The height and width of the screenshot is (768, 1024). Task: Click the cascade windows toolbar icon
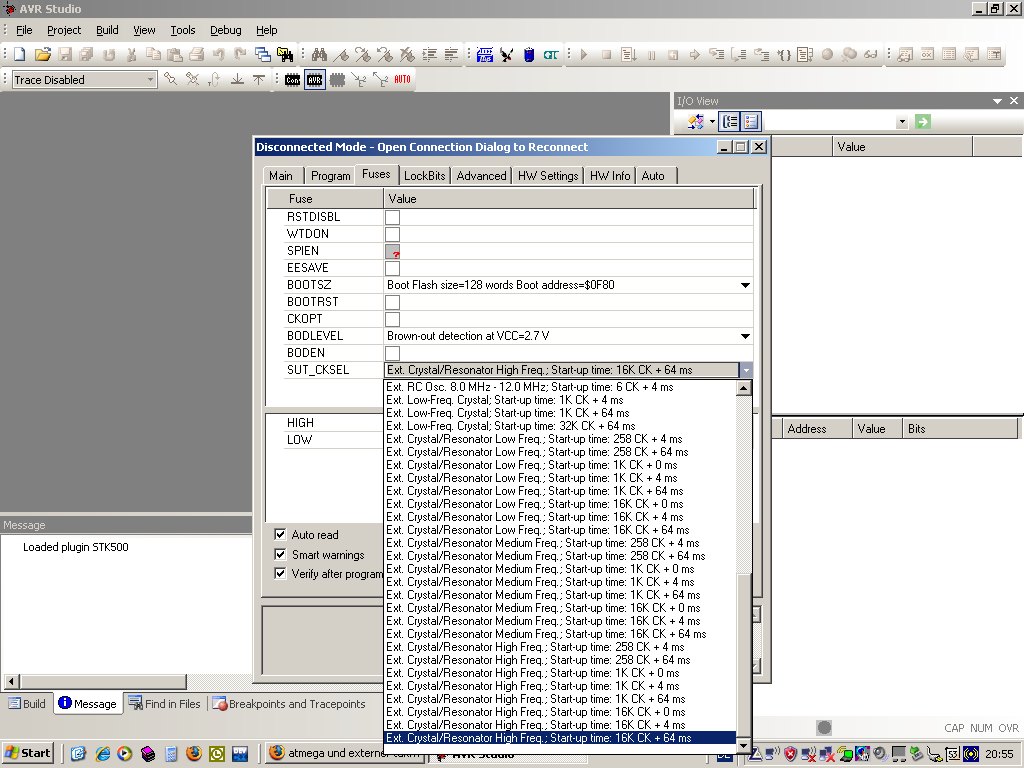pyautogui.click(x=263, y=55)
